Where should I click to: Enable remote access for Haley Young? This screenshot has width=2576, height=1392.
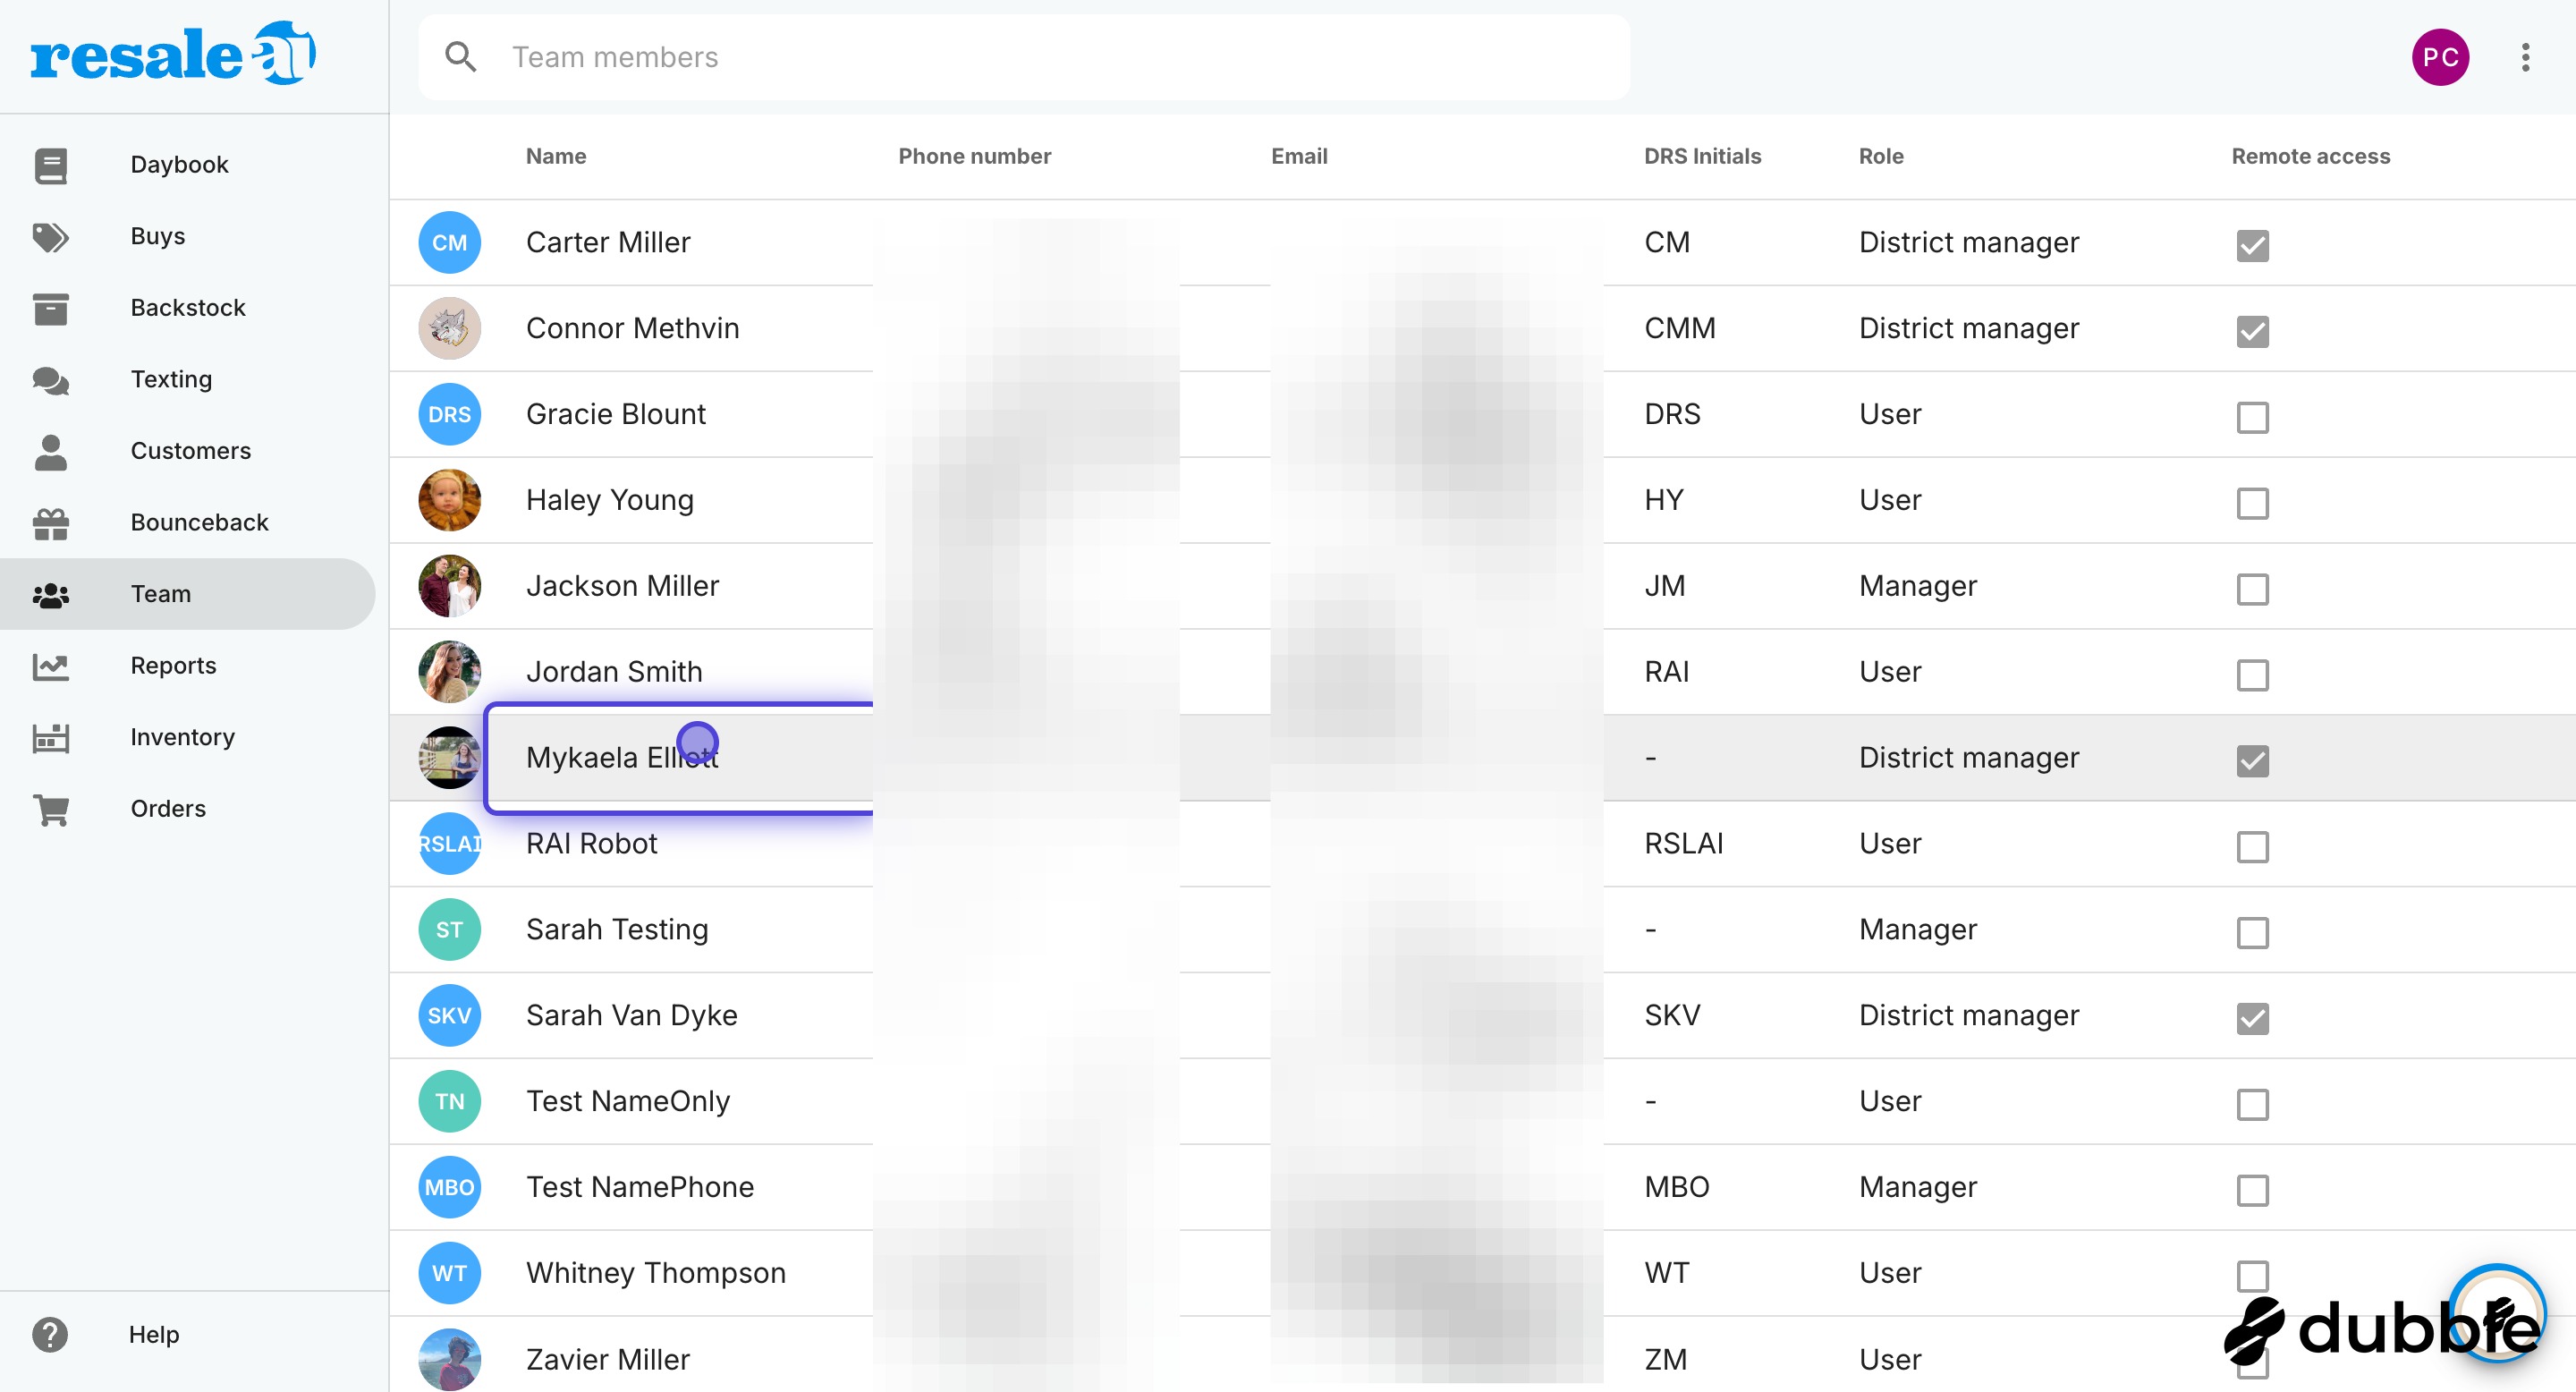[x=2252, y=503]
